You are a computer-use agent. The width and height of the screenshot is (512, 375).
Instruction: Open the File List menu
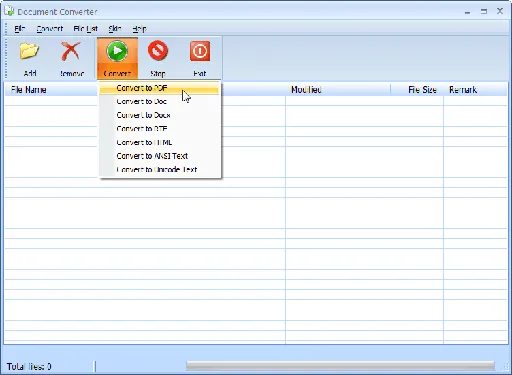[x=85, y=29]
